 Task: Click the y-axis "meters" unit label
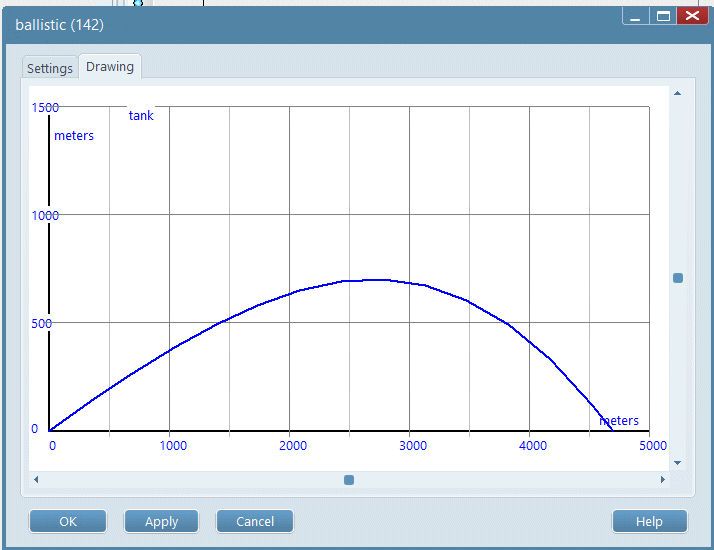point(74,135)
